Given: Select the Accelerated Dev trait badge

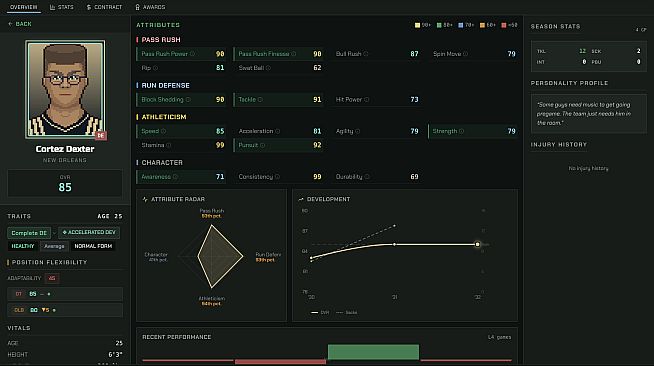Looking at the screenshot, I should coord(89,232).
